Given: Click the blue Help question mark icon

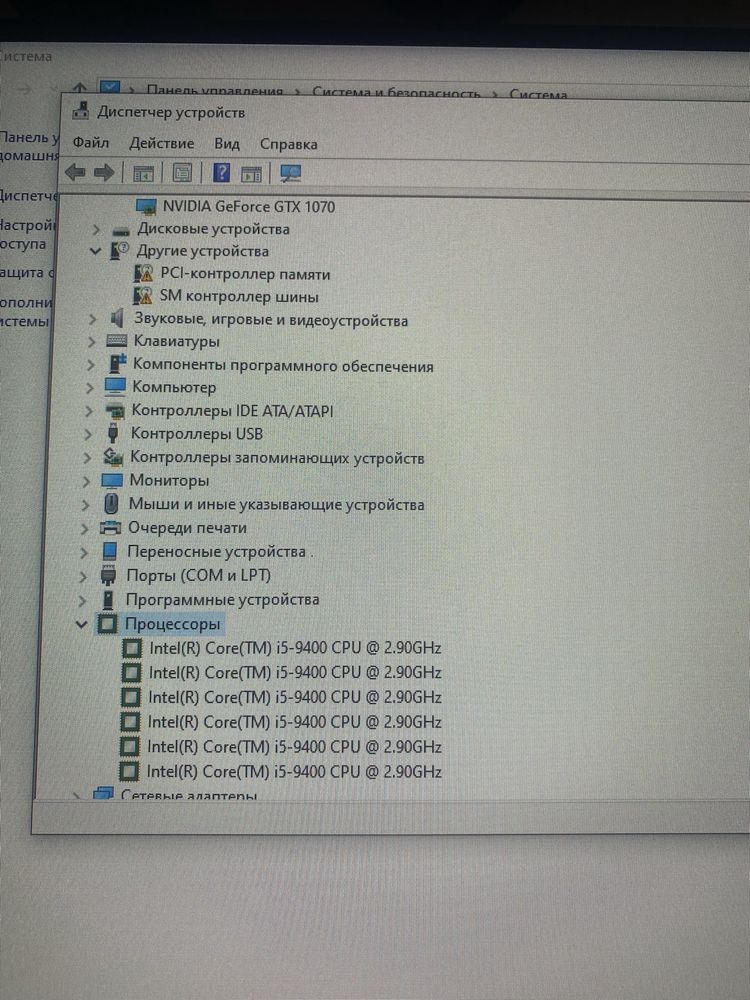Looking at the screenshot, I should (x=221, y=172).
